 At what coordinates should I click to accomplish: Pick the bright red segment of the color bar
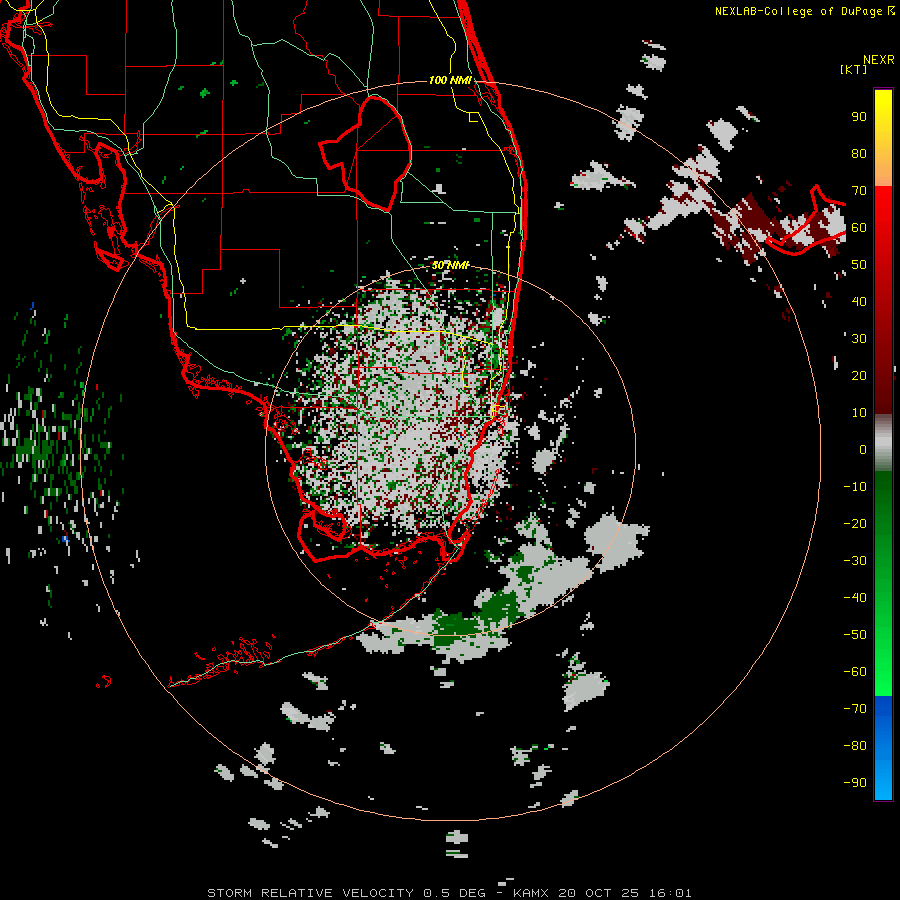tap(883, 210)
